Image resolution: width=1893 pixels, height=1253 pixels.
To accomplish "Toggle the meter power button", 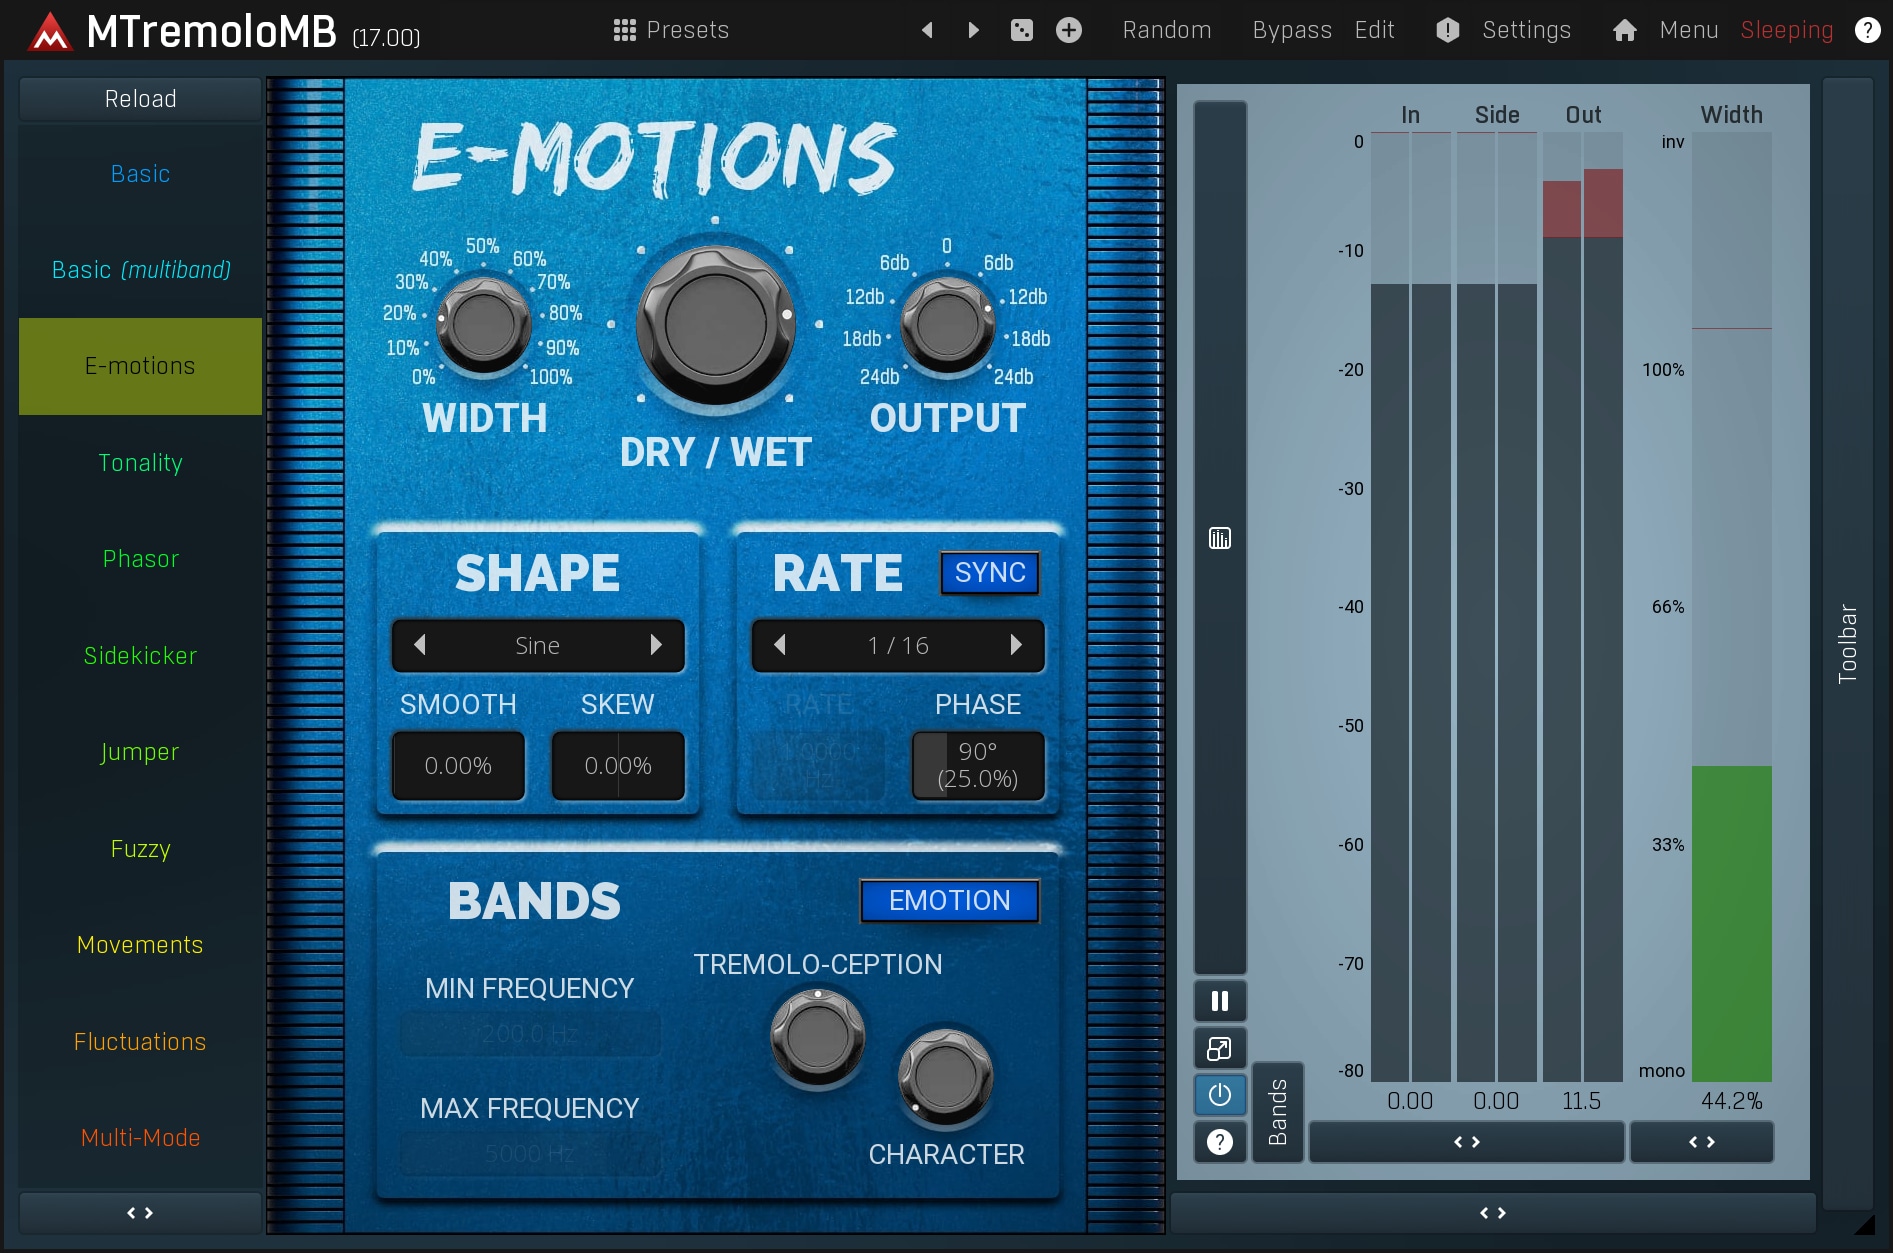I will [1219, 1095].
